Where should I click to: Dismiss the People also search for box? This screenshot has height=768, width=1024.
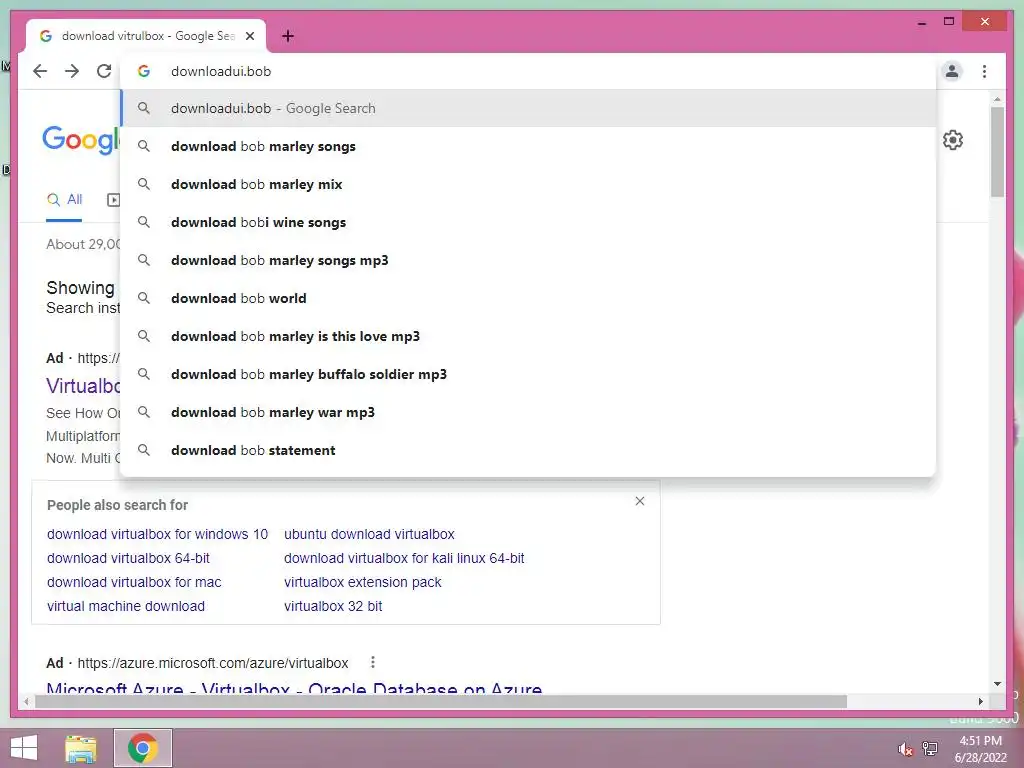click(x=640, y=501)
